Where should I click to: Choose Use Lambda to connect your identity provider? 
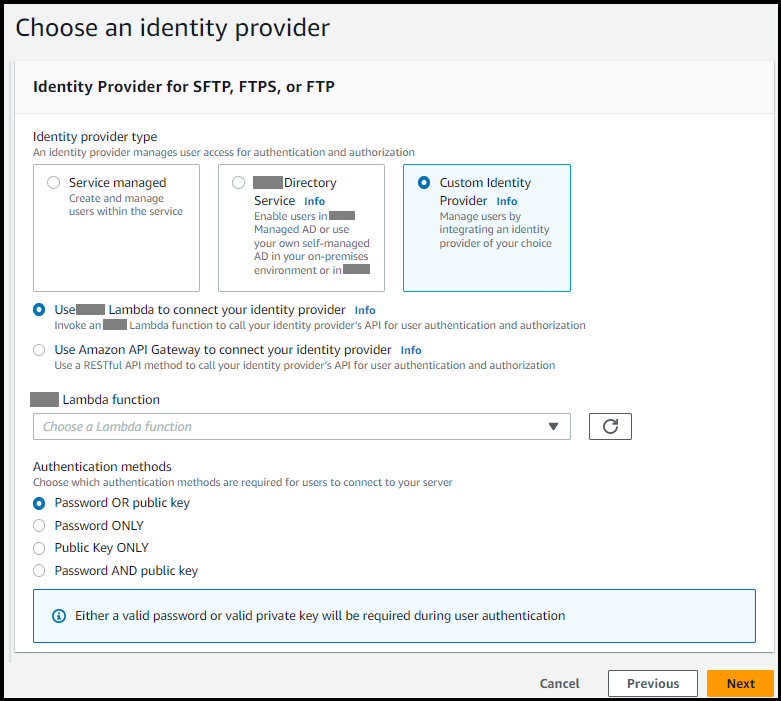39,310
